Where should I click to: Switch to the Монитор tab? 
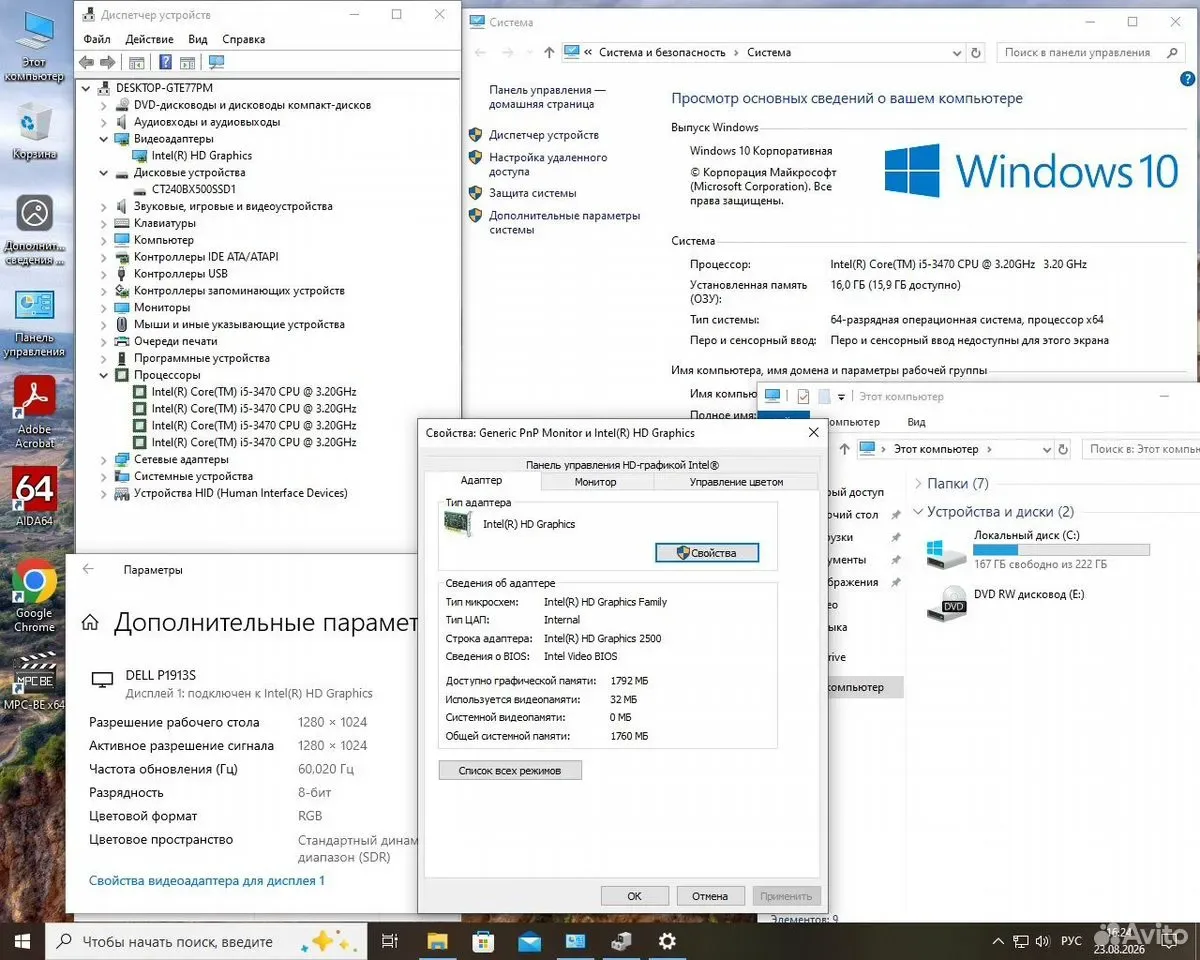coord(596,482)
